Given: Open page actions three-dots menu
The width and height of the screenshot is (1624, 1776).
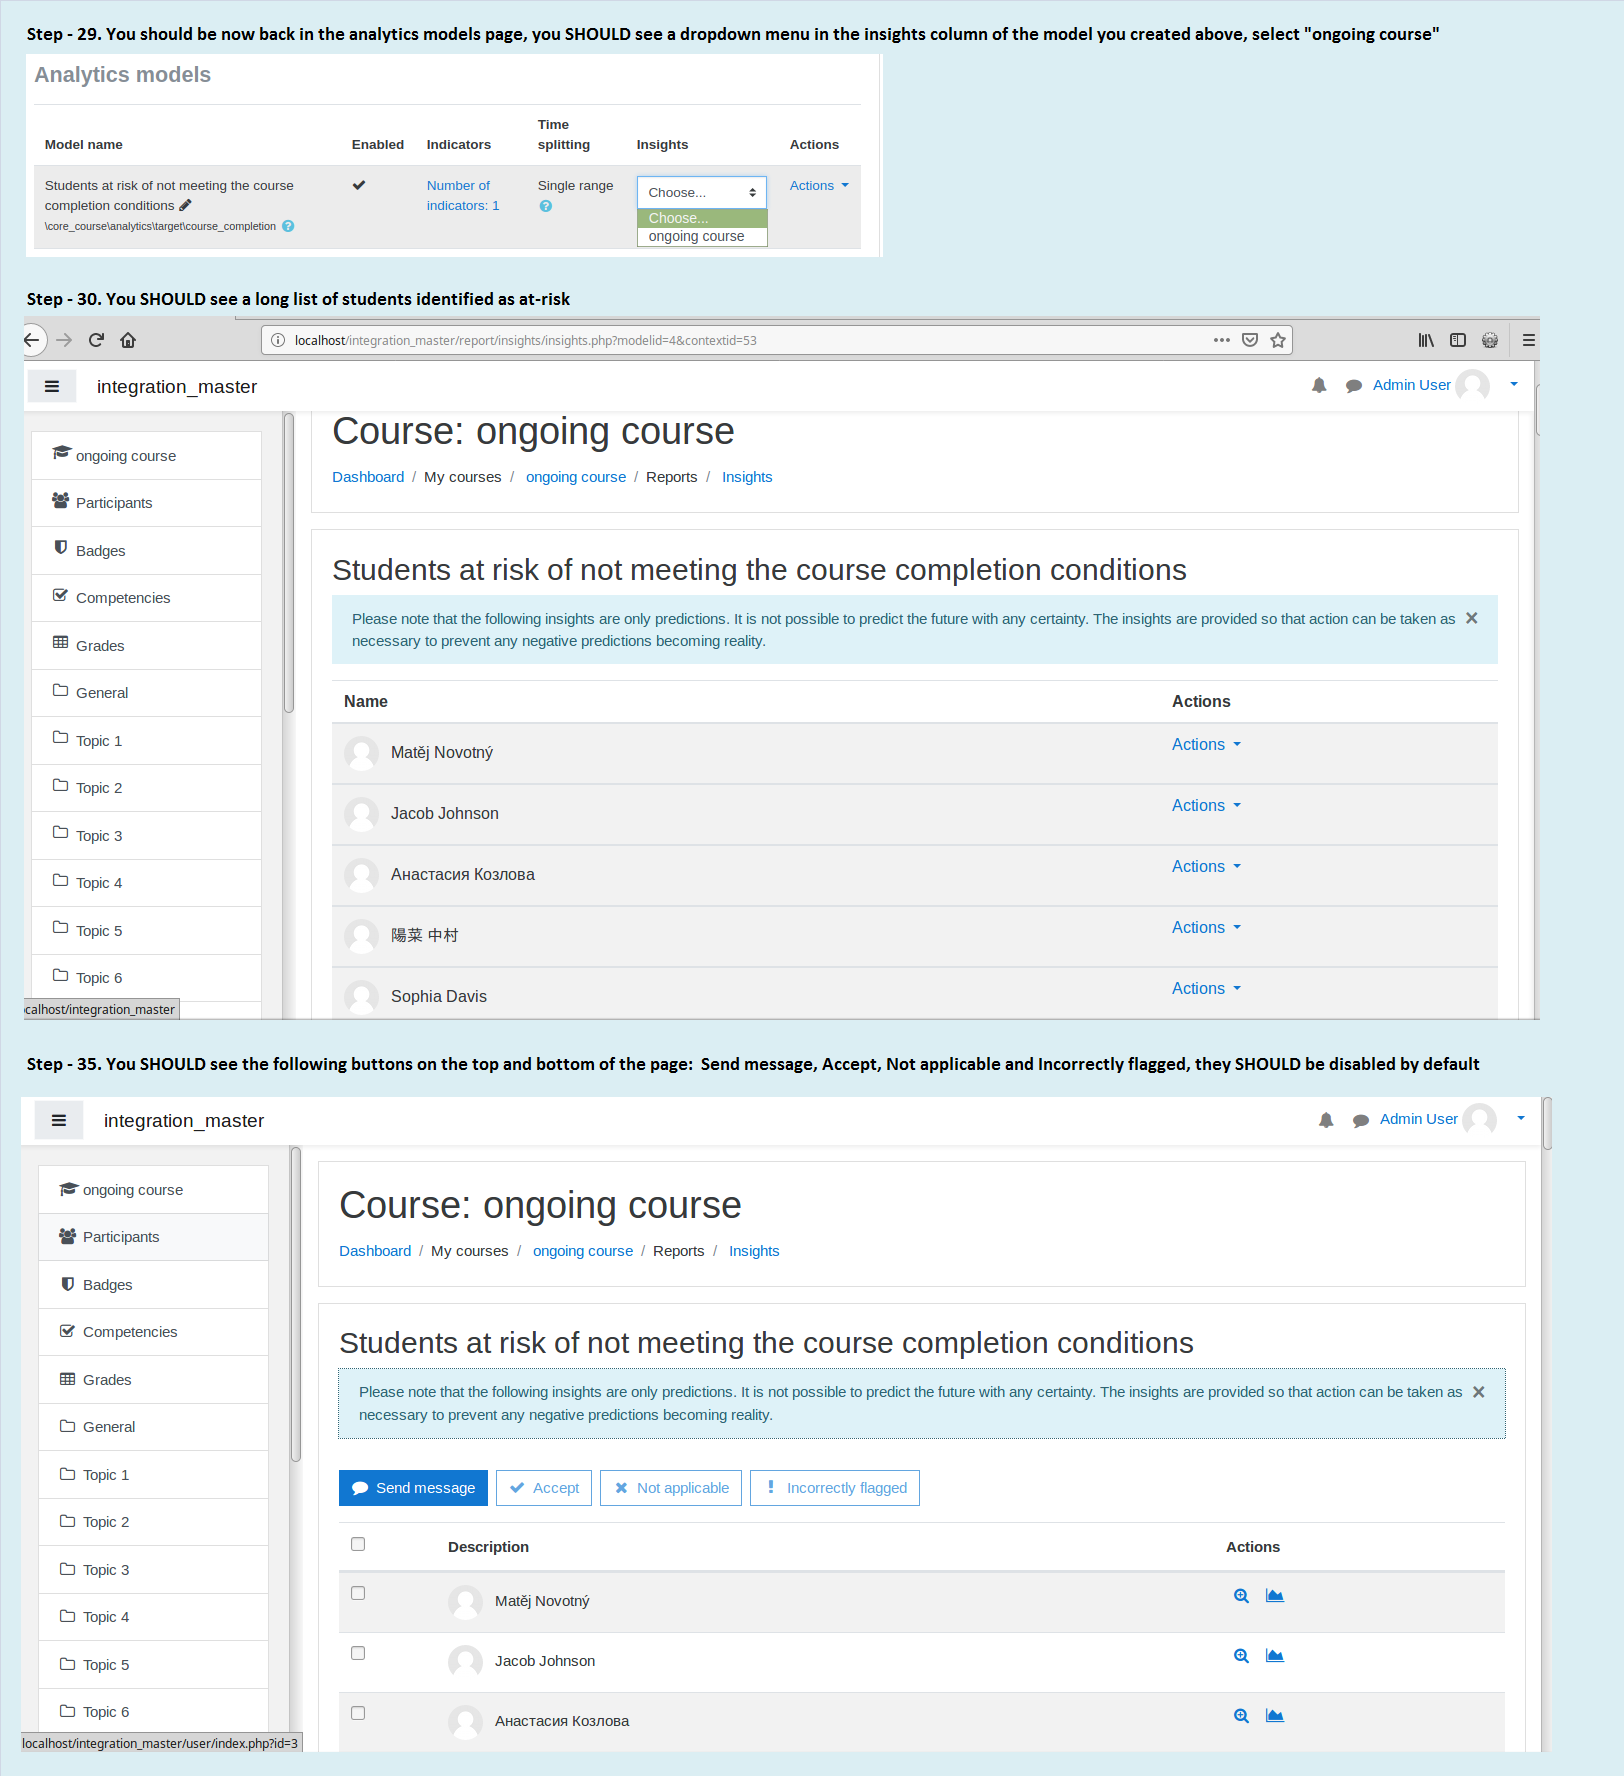Looking at the screenshot, I should tap(1222, 340).
